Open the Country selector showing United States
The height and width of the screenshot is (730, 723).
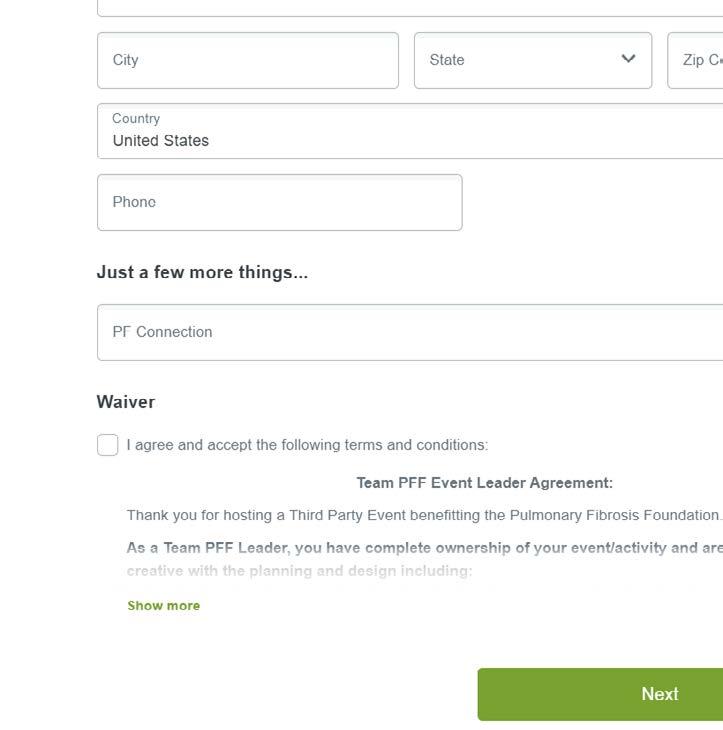tap(410, 131)
